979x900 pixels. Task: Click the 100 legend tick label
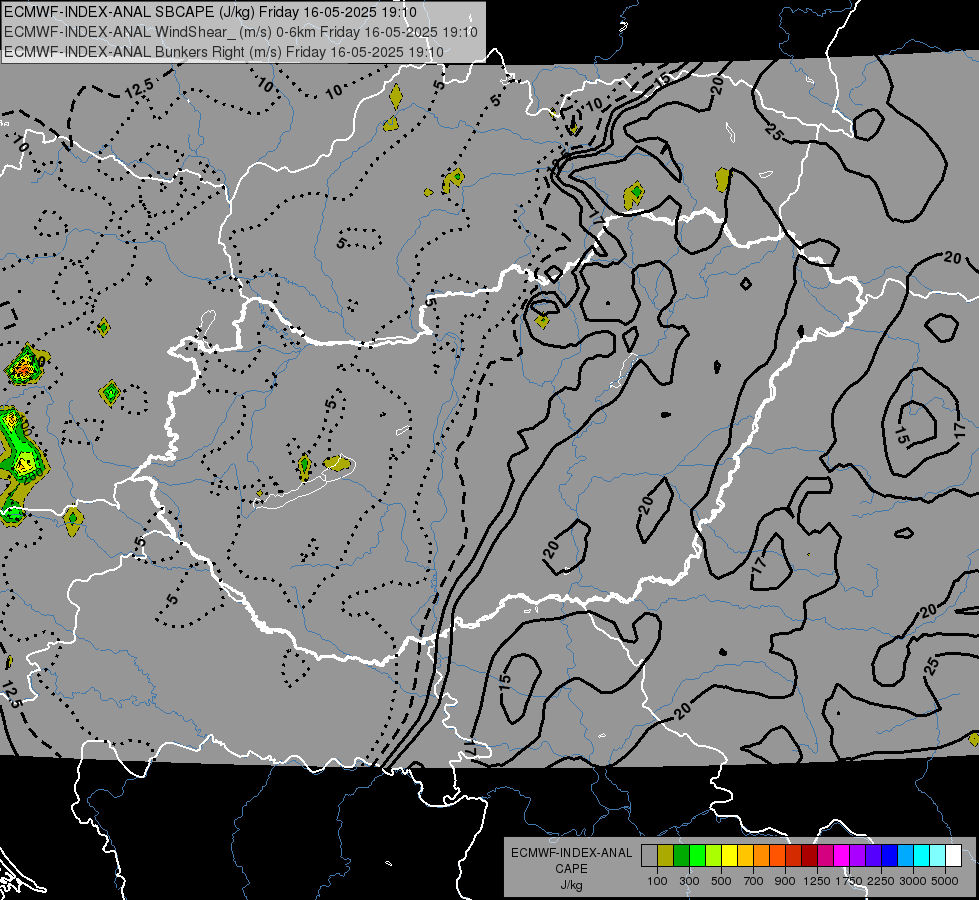657,881
